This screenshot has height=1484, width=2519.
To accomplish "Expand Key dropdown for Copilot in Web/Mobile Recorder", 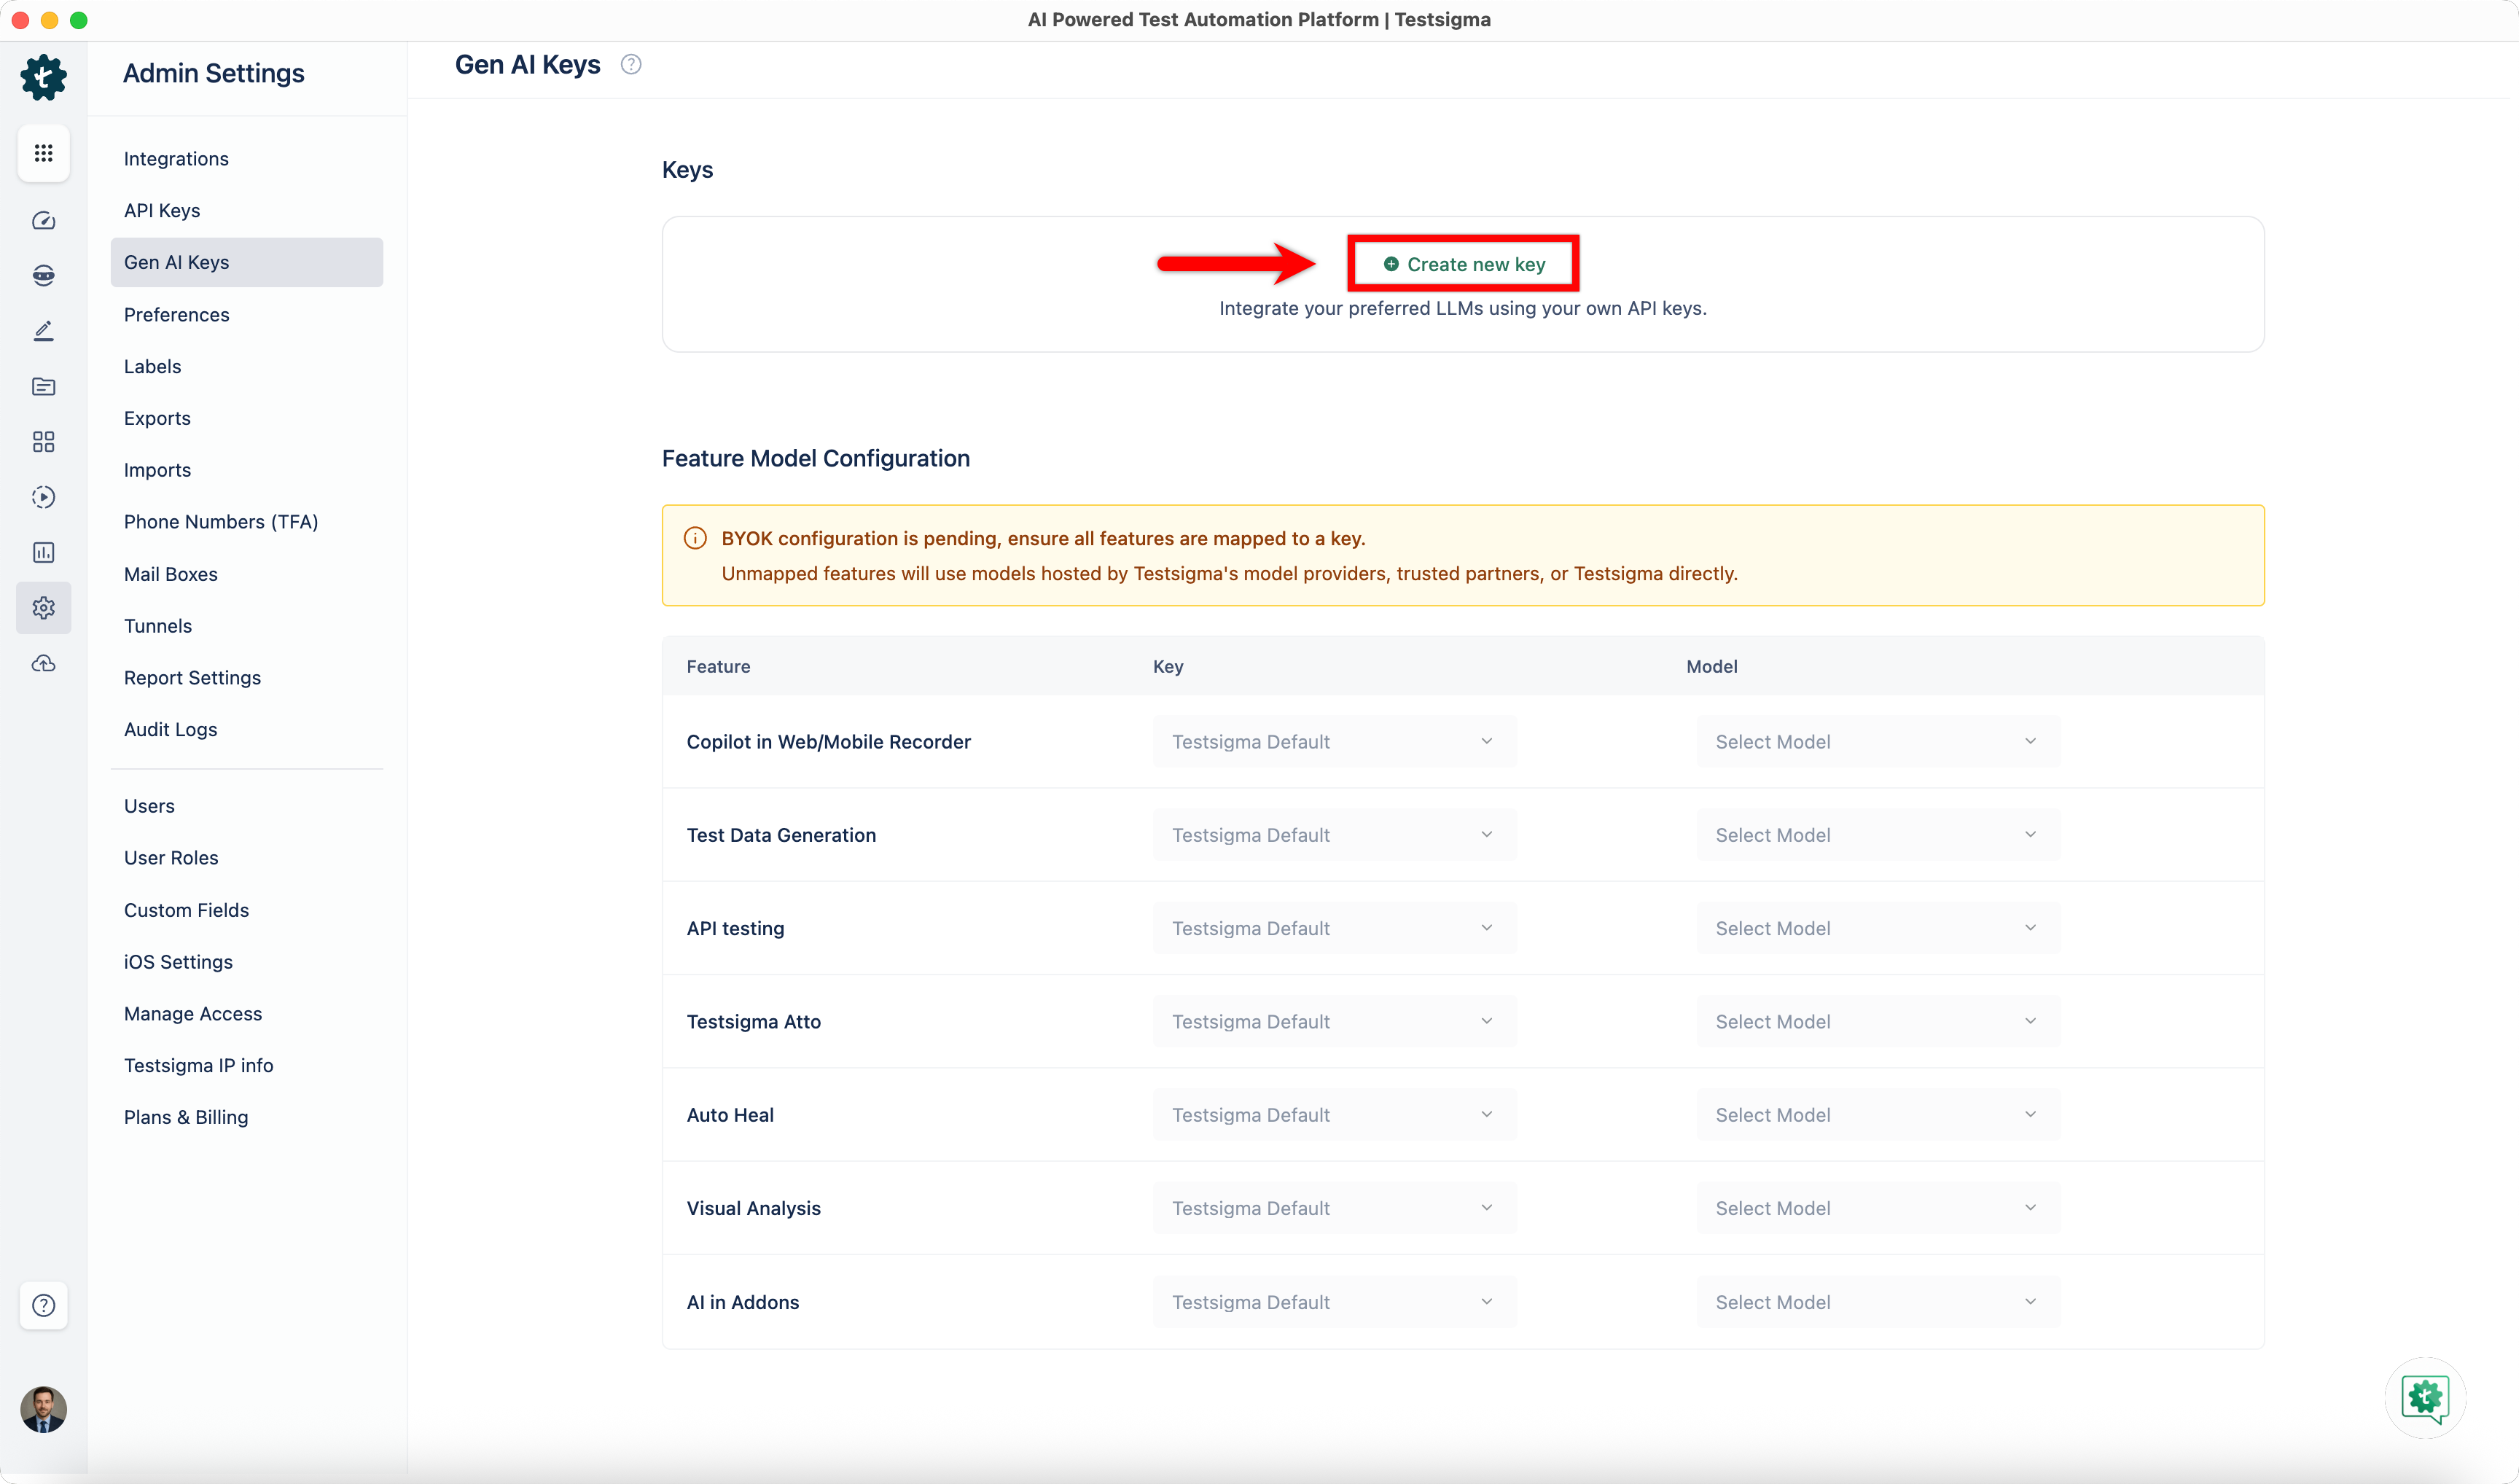I will [1333, 742].
